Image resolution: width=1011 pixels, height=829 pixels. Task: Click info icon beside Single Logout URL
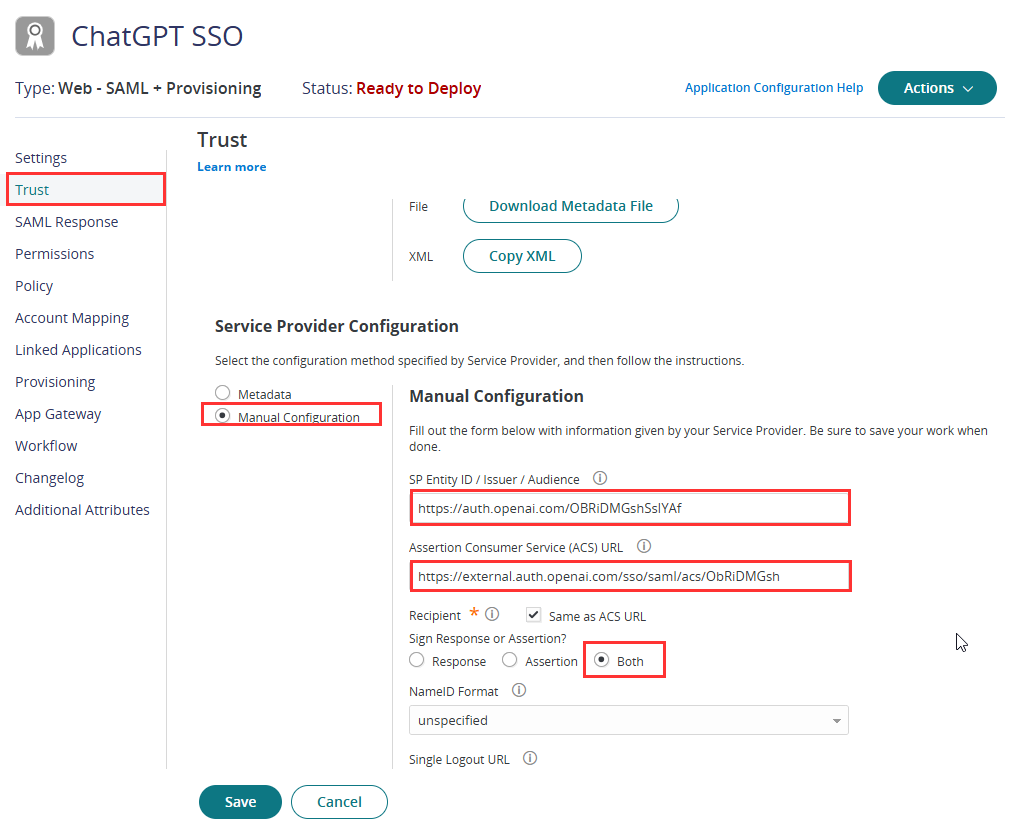[x=530, y=758]
